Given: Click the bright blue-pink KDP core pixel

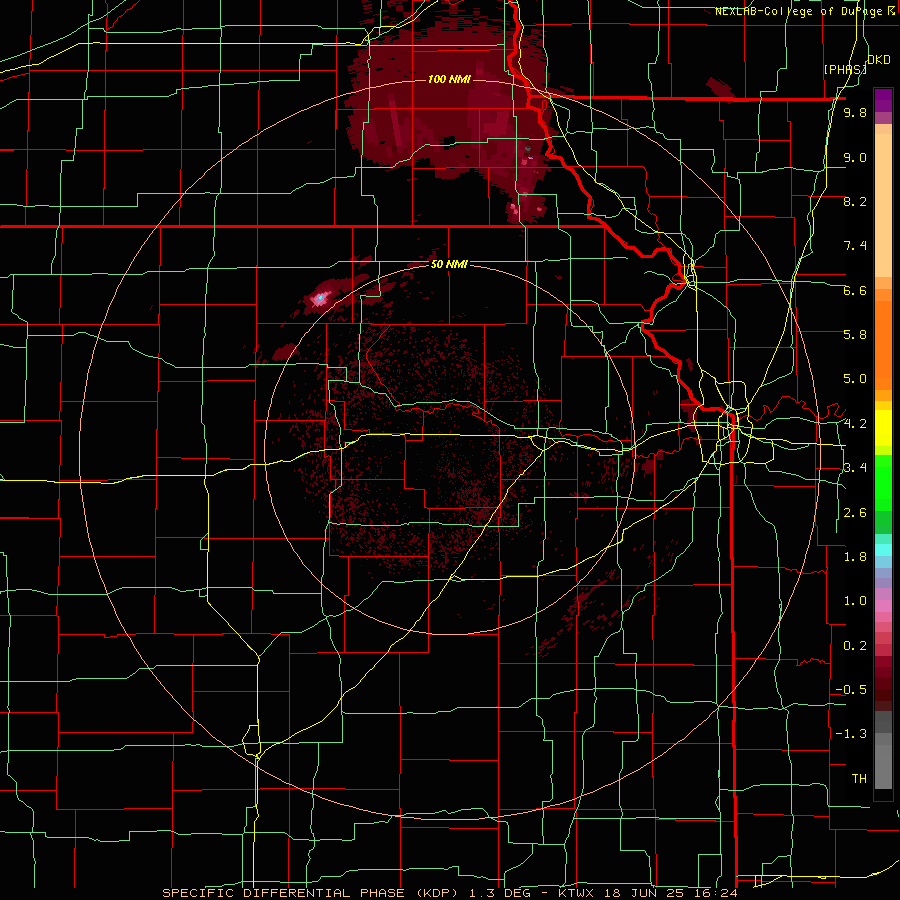Looking at the screenshot, I should [x=319, y=298].
